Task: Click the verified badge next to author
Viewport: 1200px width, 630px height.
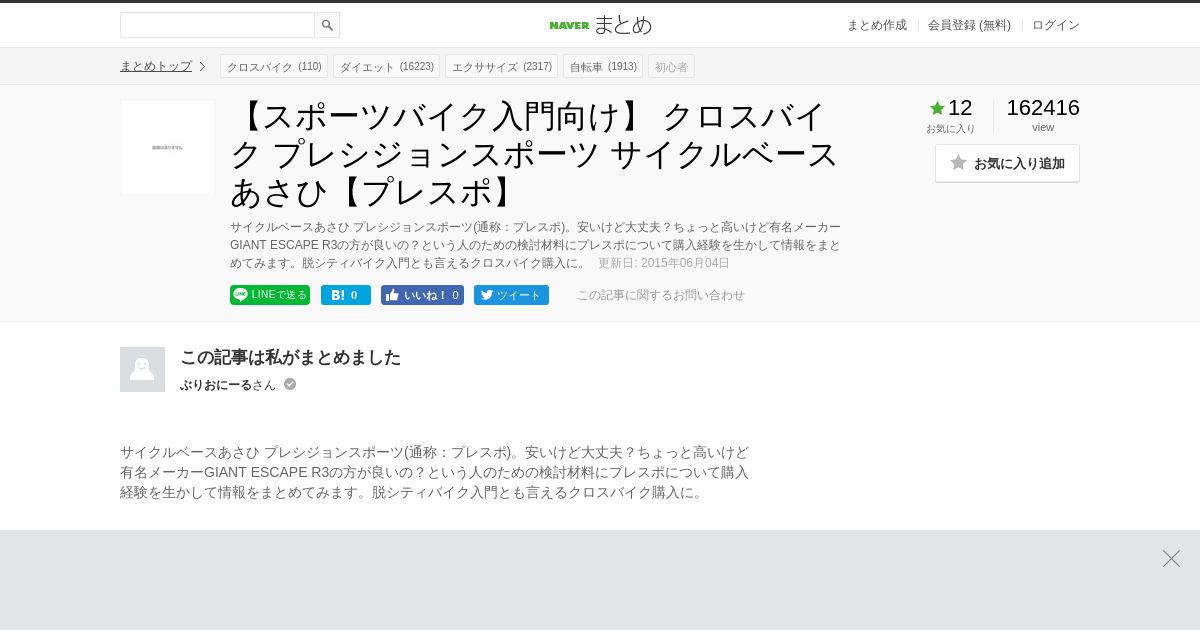Action: (290, 384)
